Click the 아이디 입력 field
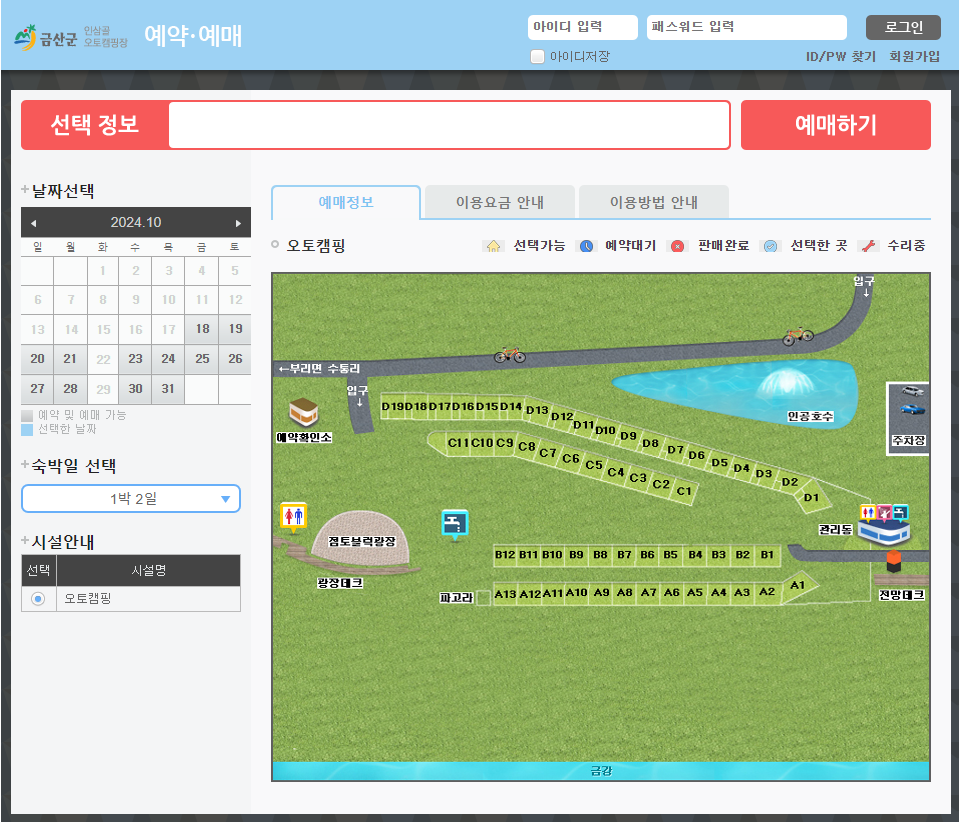 pos(583,28)
